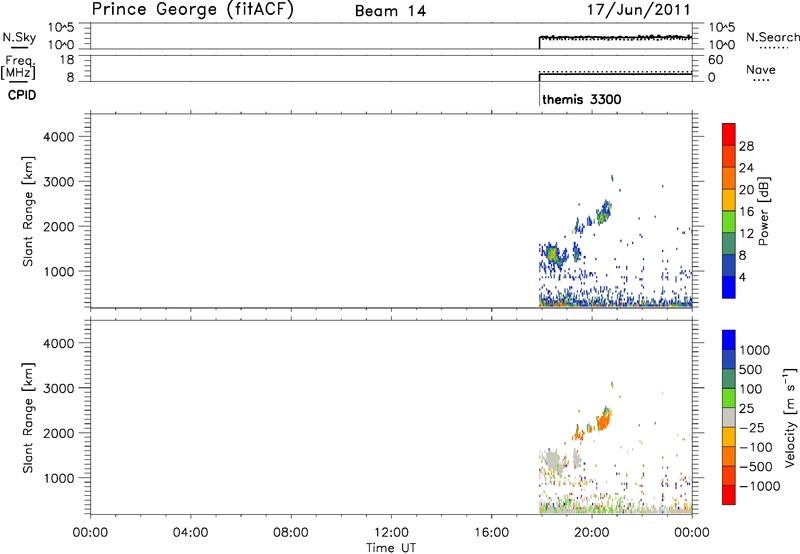Click the 'Slant Range [km]' label of power panel
Image resolution: width=800 pixels, height=554 pixels.
(x=28, y=211)
